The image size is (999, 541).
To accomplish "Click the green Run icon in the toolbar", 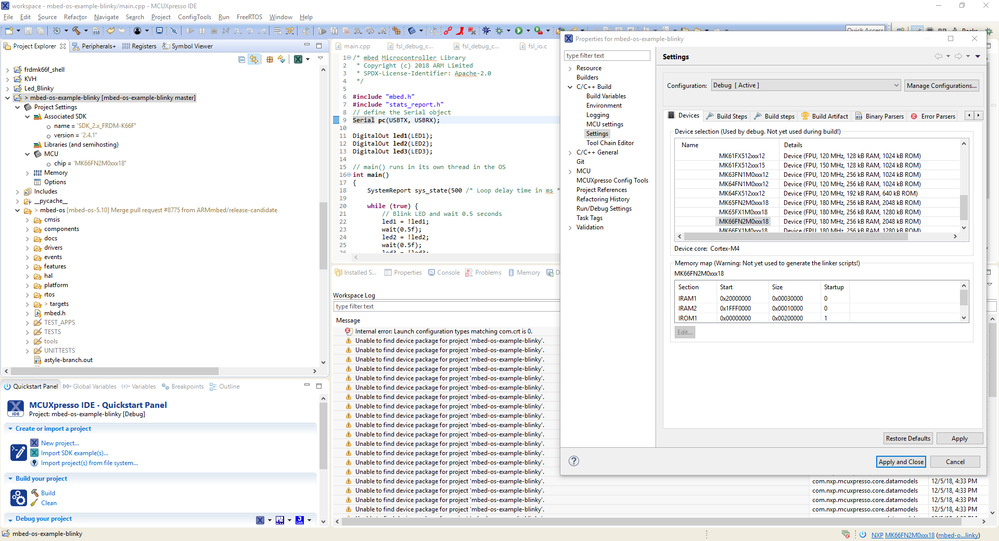I will click(x=519, y=31).
